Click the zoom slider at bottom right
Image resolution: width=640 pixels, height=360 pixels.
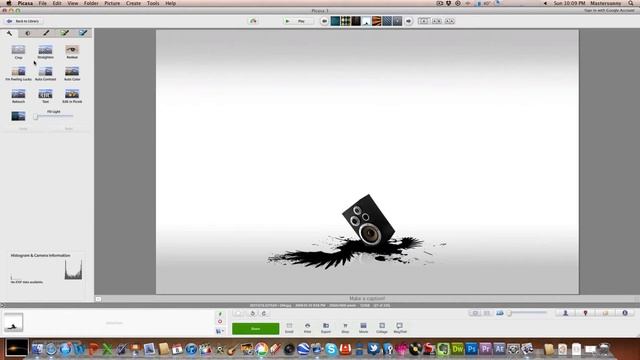point(528,313)
